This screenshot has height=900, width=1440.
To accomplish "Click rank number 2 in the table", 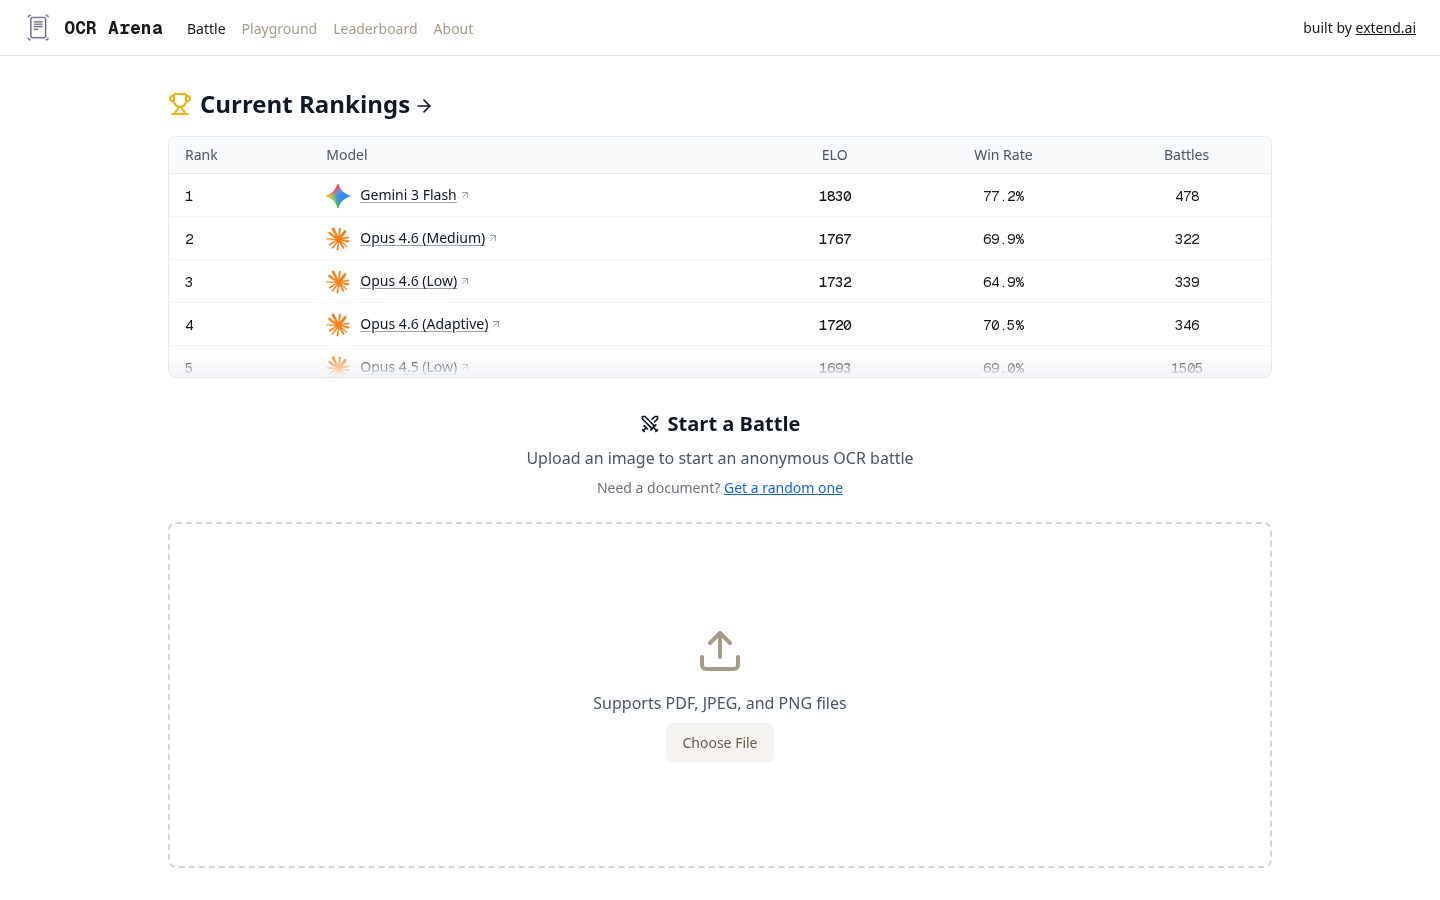I will pos(189,239).
